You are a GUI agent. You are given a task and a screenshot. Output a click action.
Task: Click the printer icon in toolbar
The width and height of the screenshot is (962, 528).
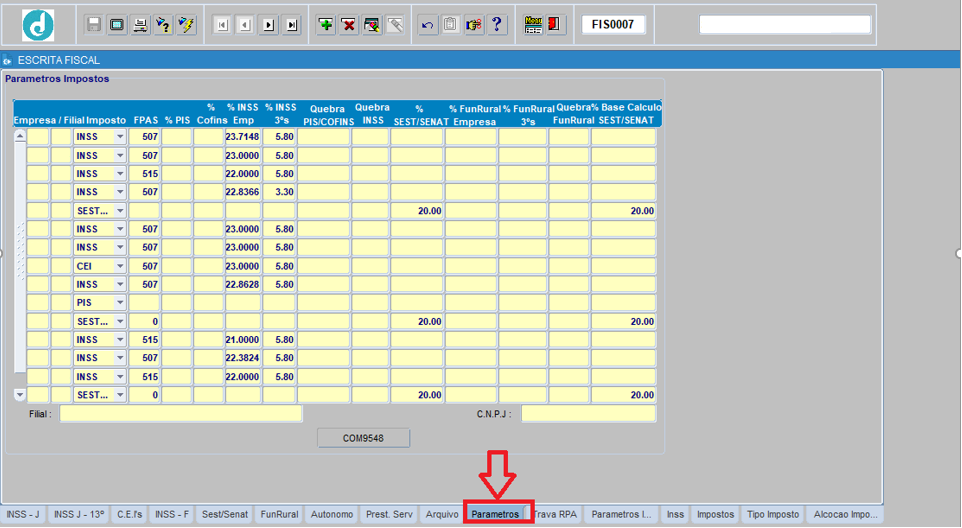tap(141, 25)
